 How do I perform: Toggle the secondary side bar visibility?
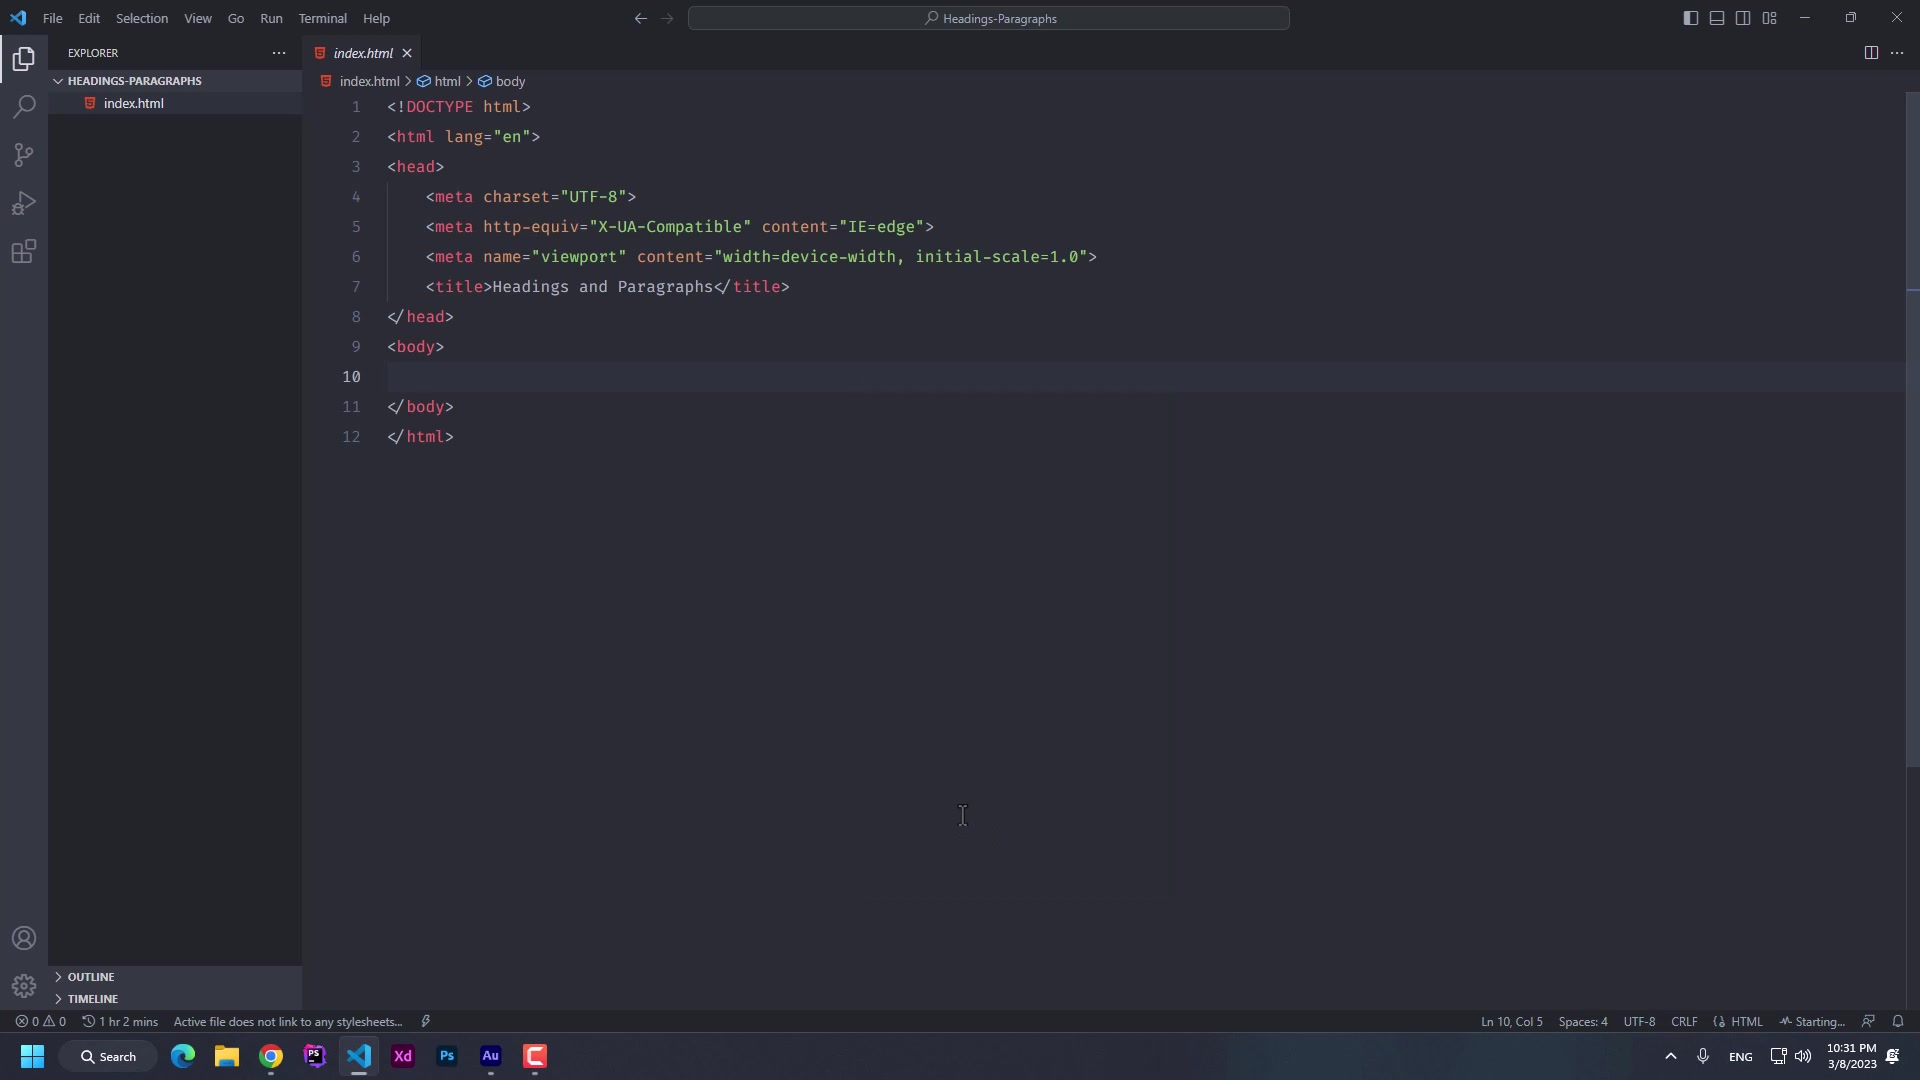1743,18
